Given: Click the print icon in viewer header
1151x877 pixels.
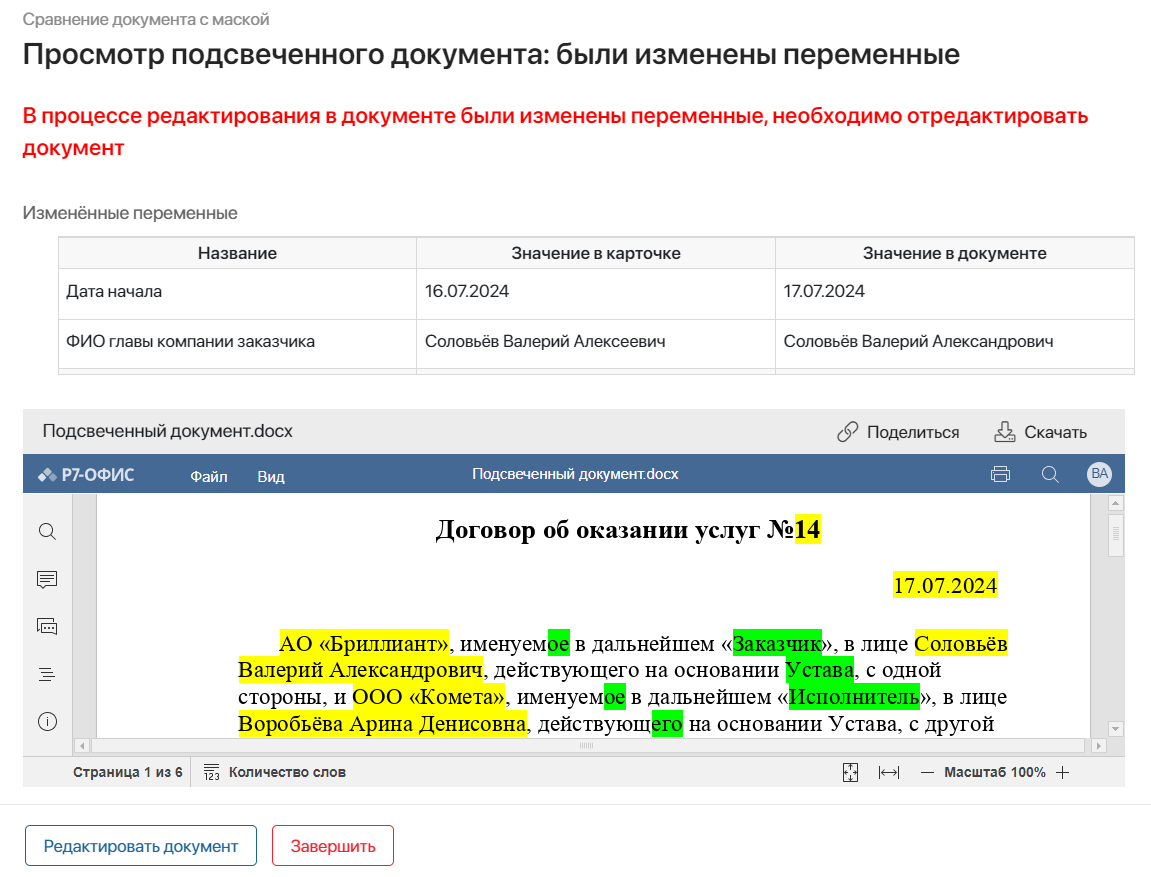Looking at the screenshot, I should point(1000,474).
